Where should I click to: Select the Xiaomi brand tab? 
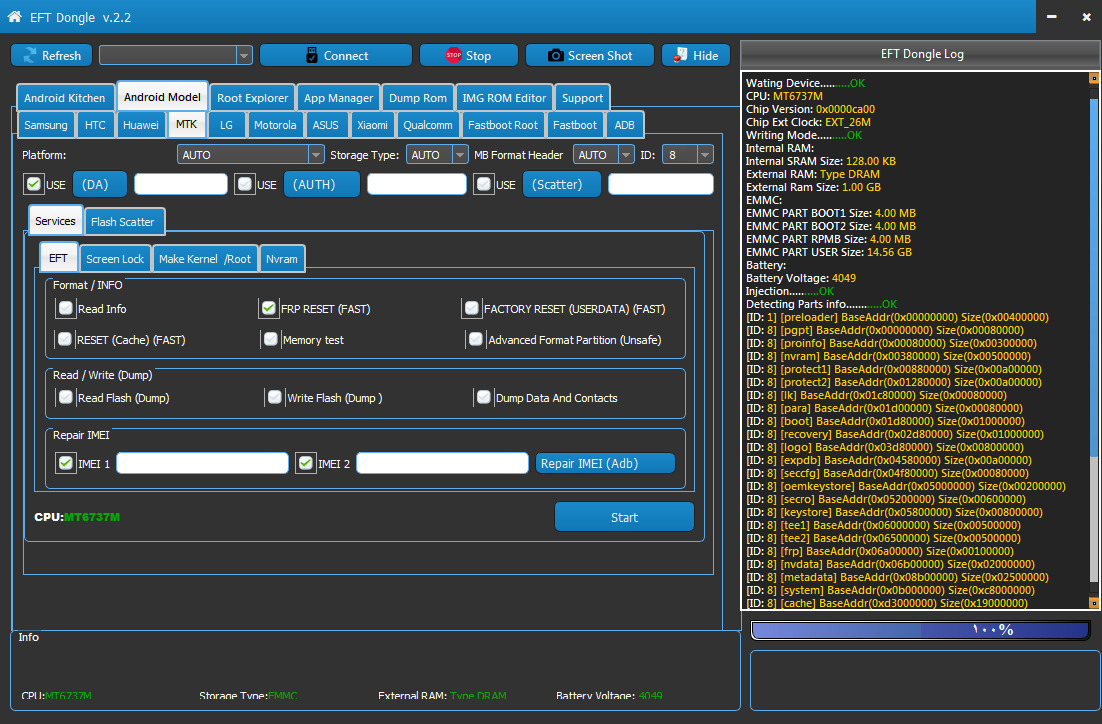point(372,124)
